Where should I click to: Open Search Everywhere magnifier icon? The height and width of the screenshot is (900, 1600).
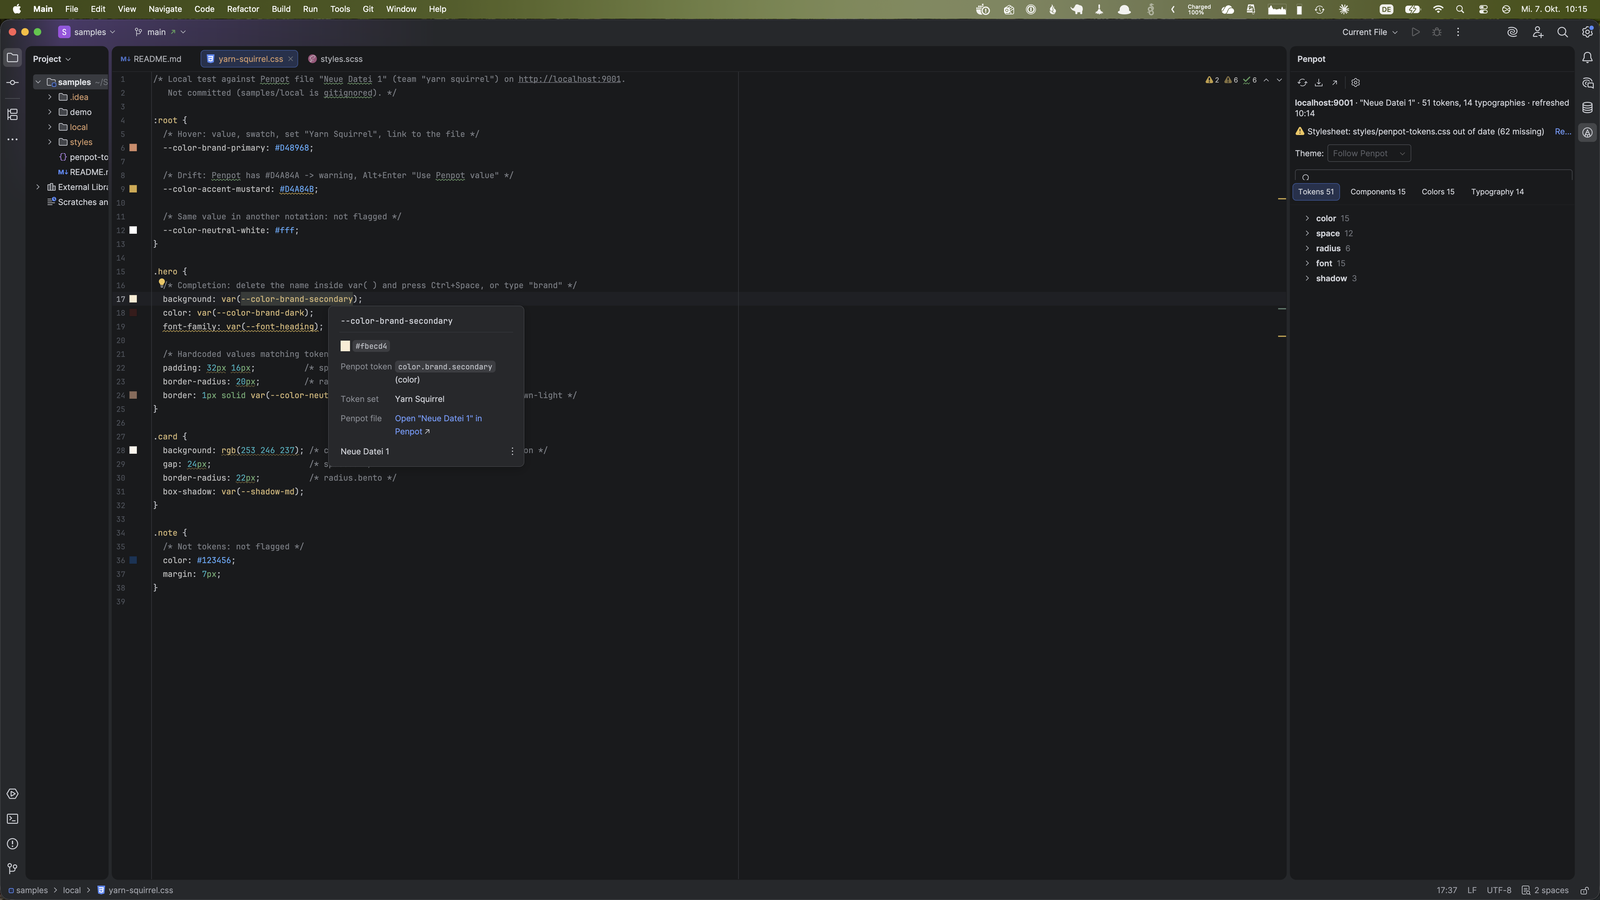(x=1562, y=32)
